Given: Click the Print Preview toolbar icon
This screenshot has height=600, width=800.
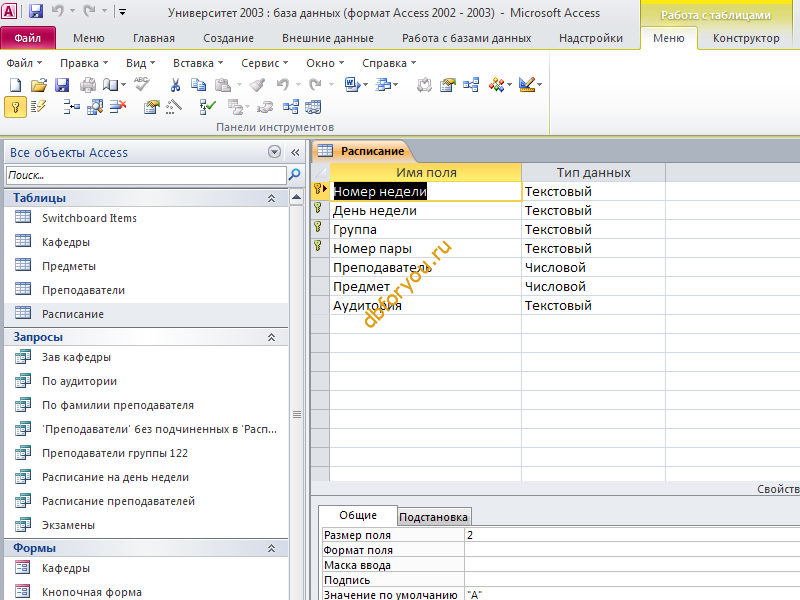Looking at the screenshot, I should click(111, 85).
